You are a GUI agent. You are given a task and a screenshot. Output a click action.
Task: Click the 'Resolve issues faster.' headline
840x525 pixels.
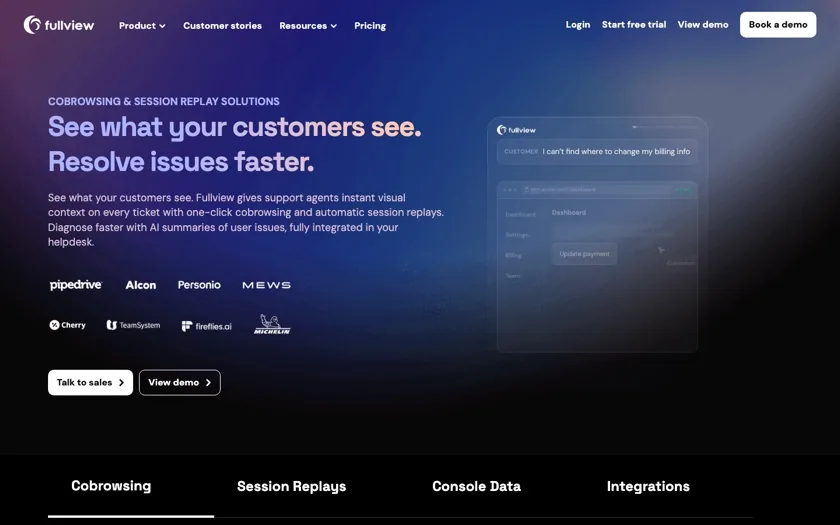[181, 161]
